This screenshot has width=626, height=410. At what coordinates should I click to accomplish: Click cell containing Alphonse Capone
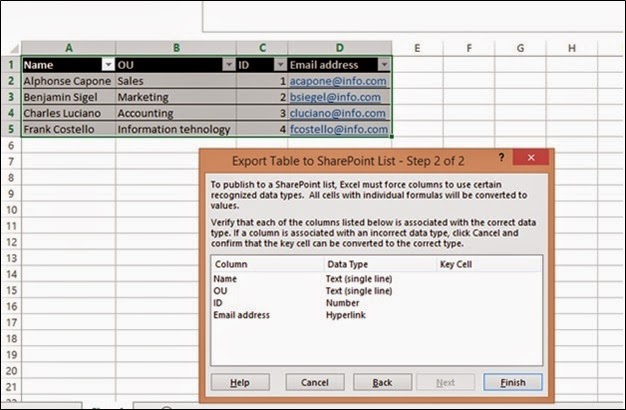pyautogui.click(x=69, y=81)
